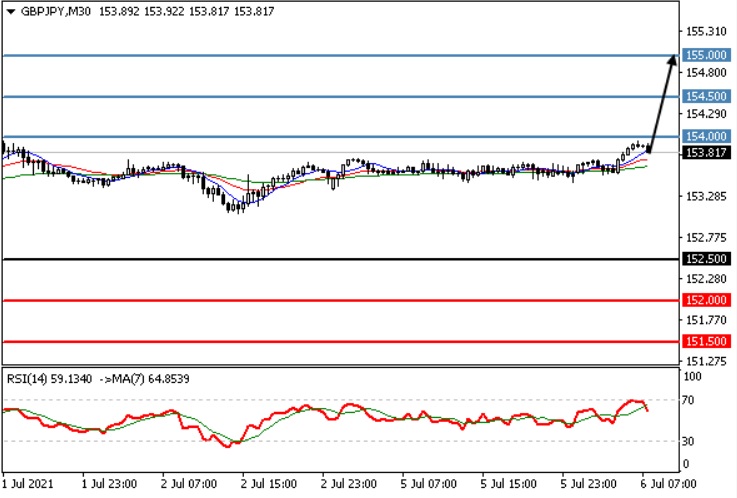The image size is (737, 498).
Task: Select the red 152.000 level label
Action: [706, 300]
